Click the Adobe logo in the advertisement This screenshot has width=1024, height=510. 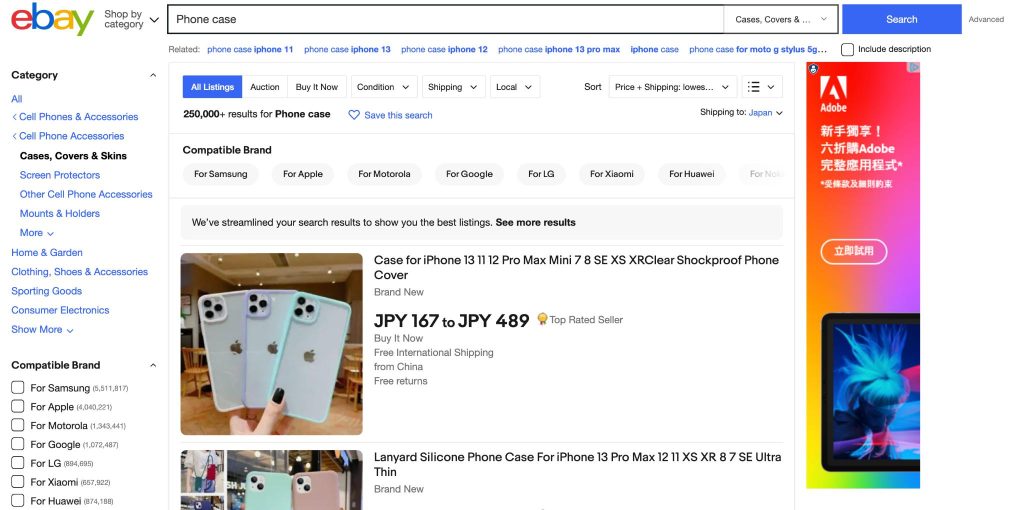click(x=833, y=93)
